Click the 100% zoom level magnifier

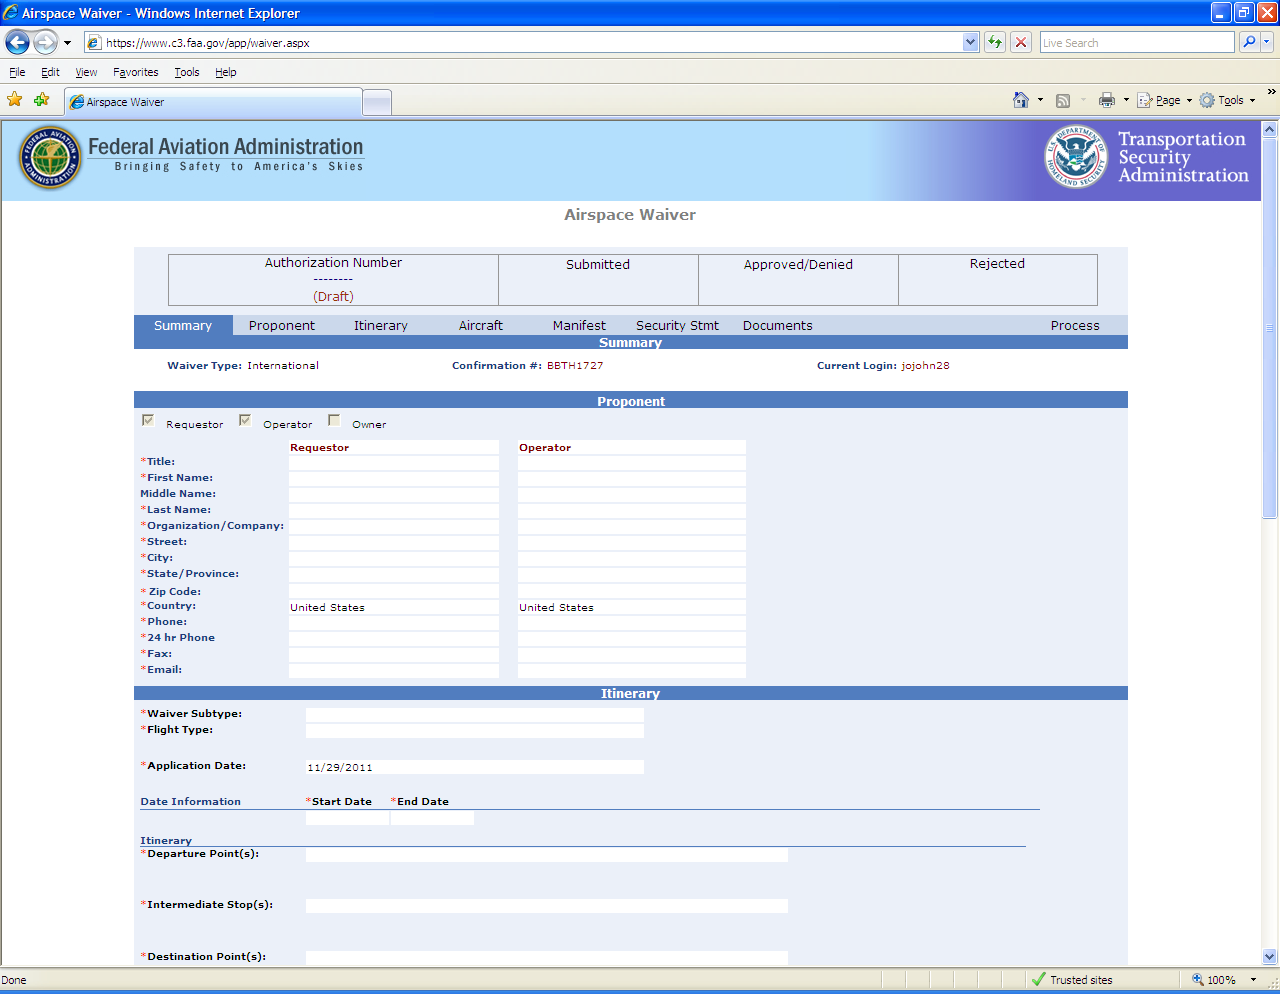(x=1198, y=980)
